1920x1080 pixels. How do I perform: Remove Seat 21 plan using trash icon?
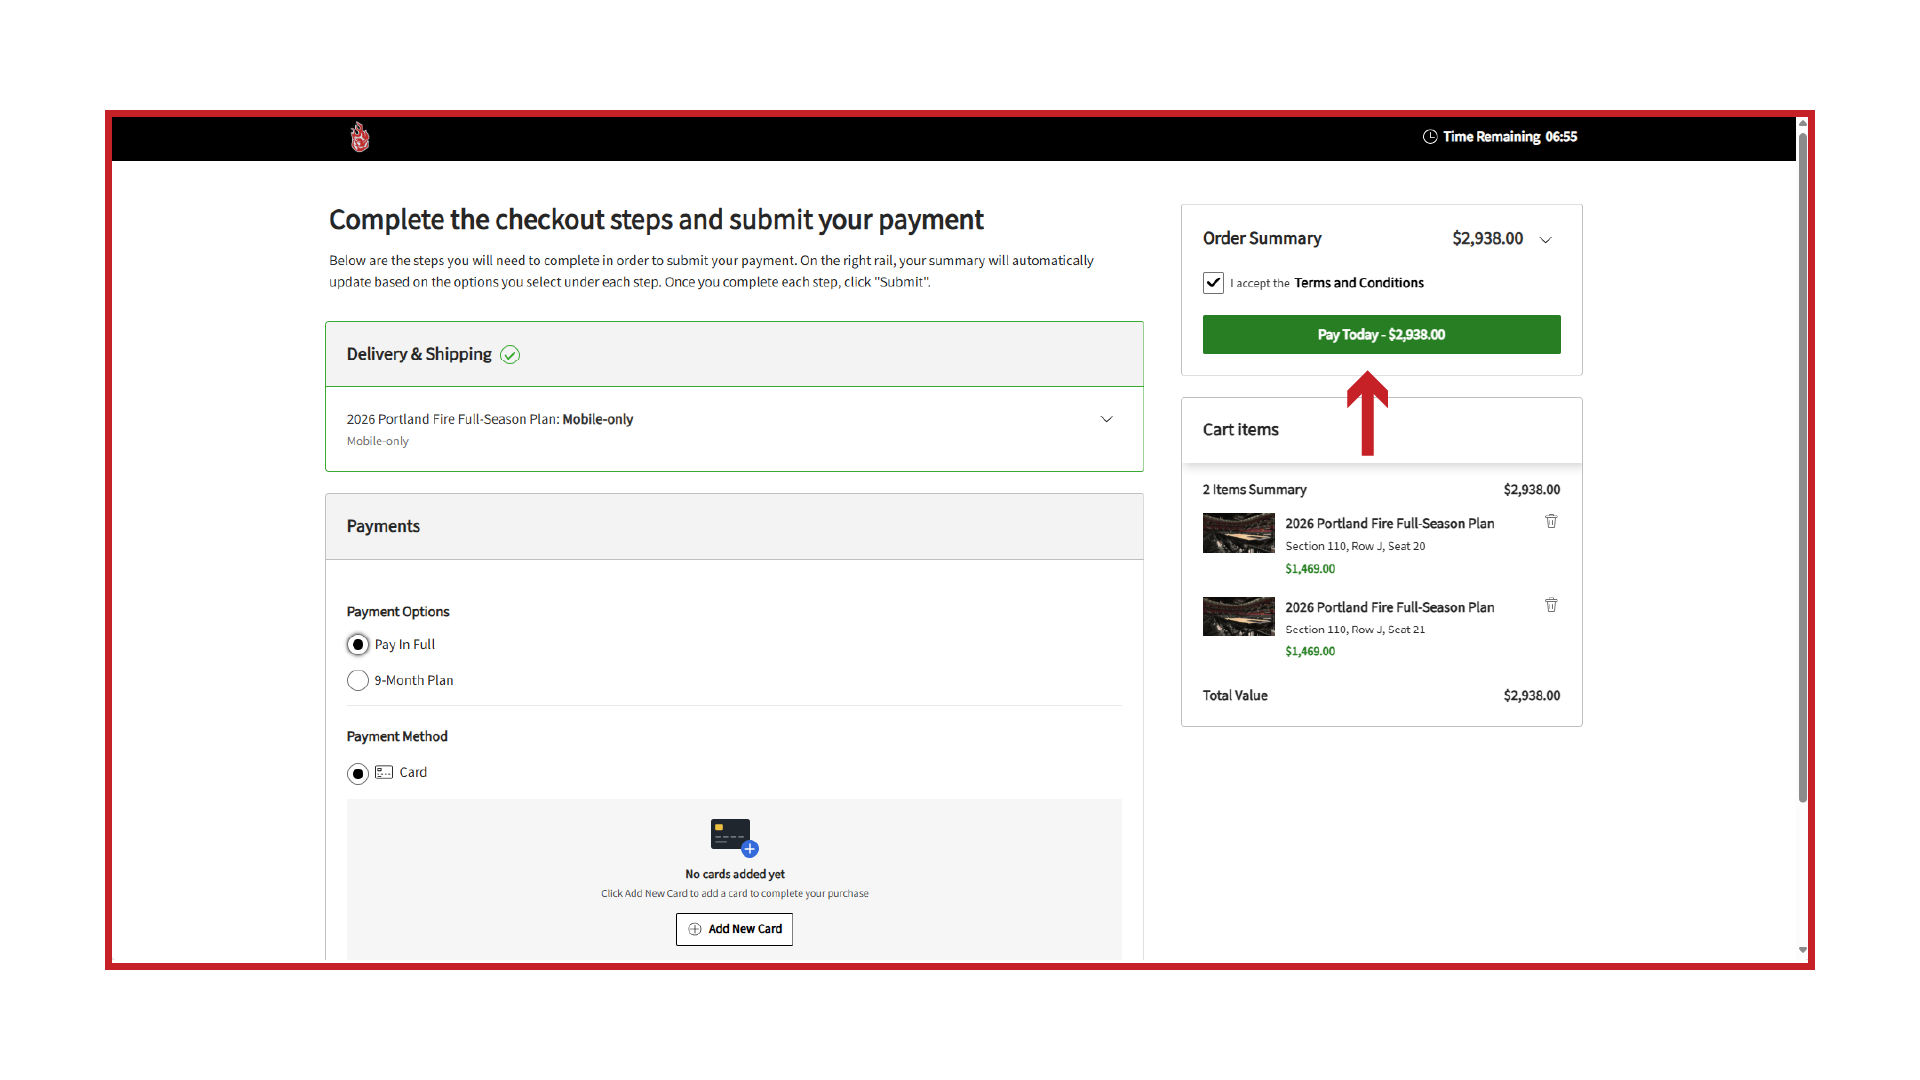click(1551, 605)
